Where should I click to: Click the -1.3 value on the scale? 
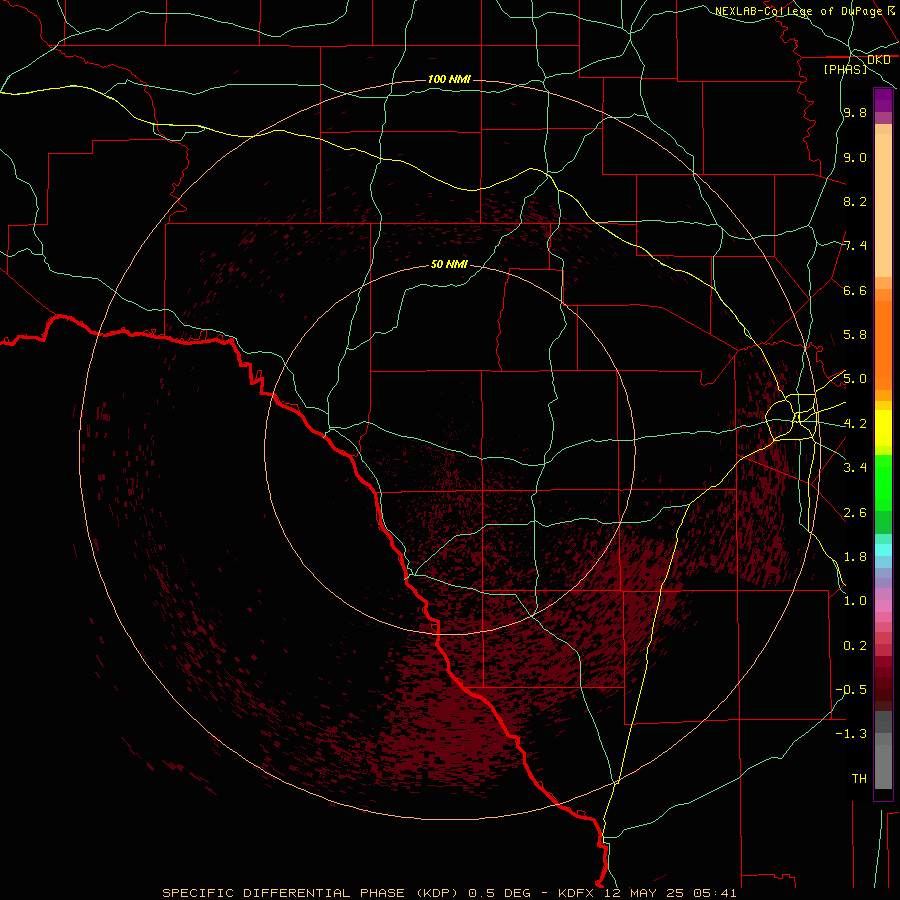[851, 734]
